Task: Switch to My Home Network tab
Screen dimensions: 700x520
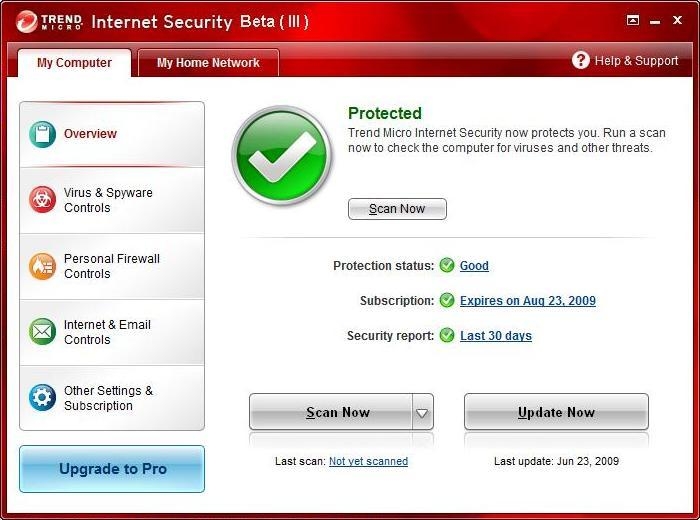Action: pos(208,62)
